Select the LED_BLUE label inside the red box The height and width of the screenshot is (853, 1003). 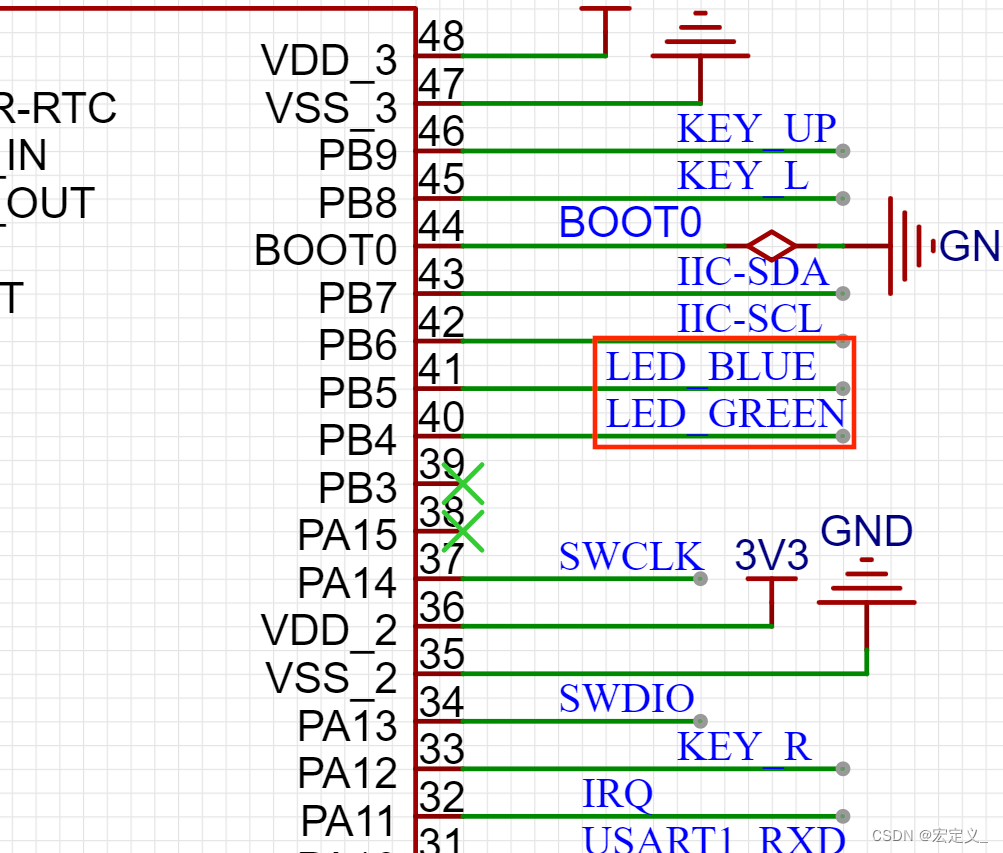[711, 366]
